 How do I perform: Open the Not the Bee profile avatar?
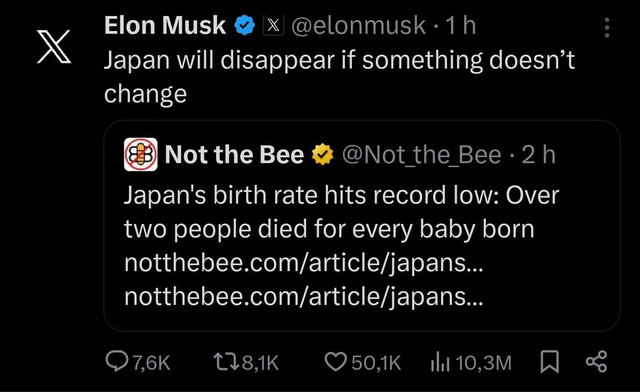click(x=141, y=154)
